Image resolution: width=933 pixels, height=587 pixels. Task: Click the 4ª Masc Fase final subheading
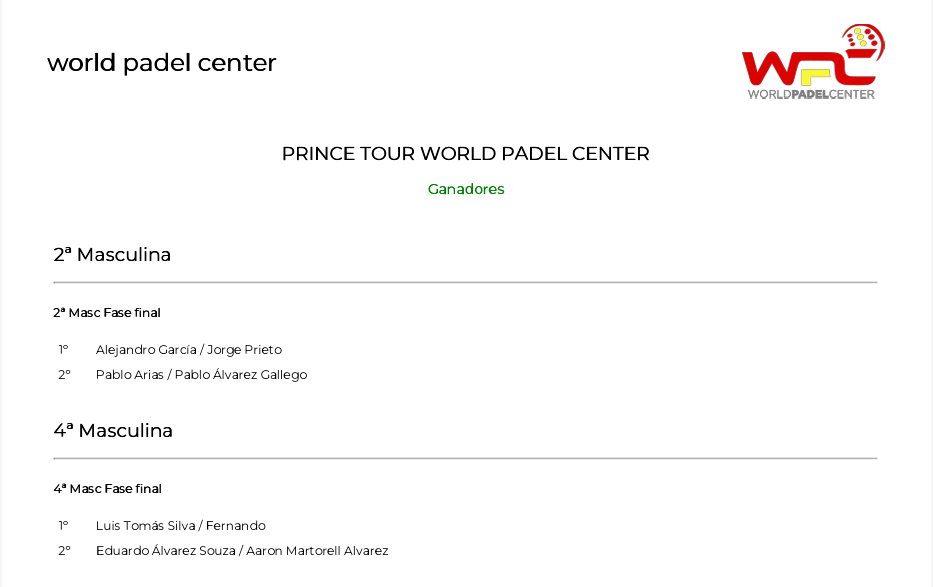point(108,489)
